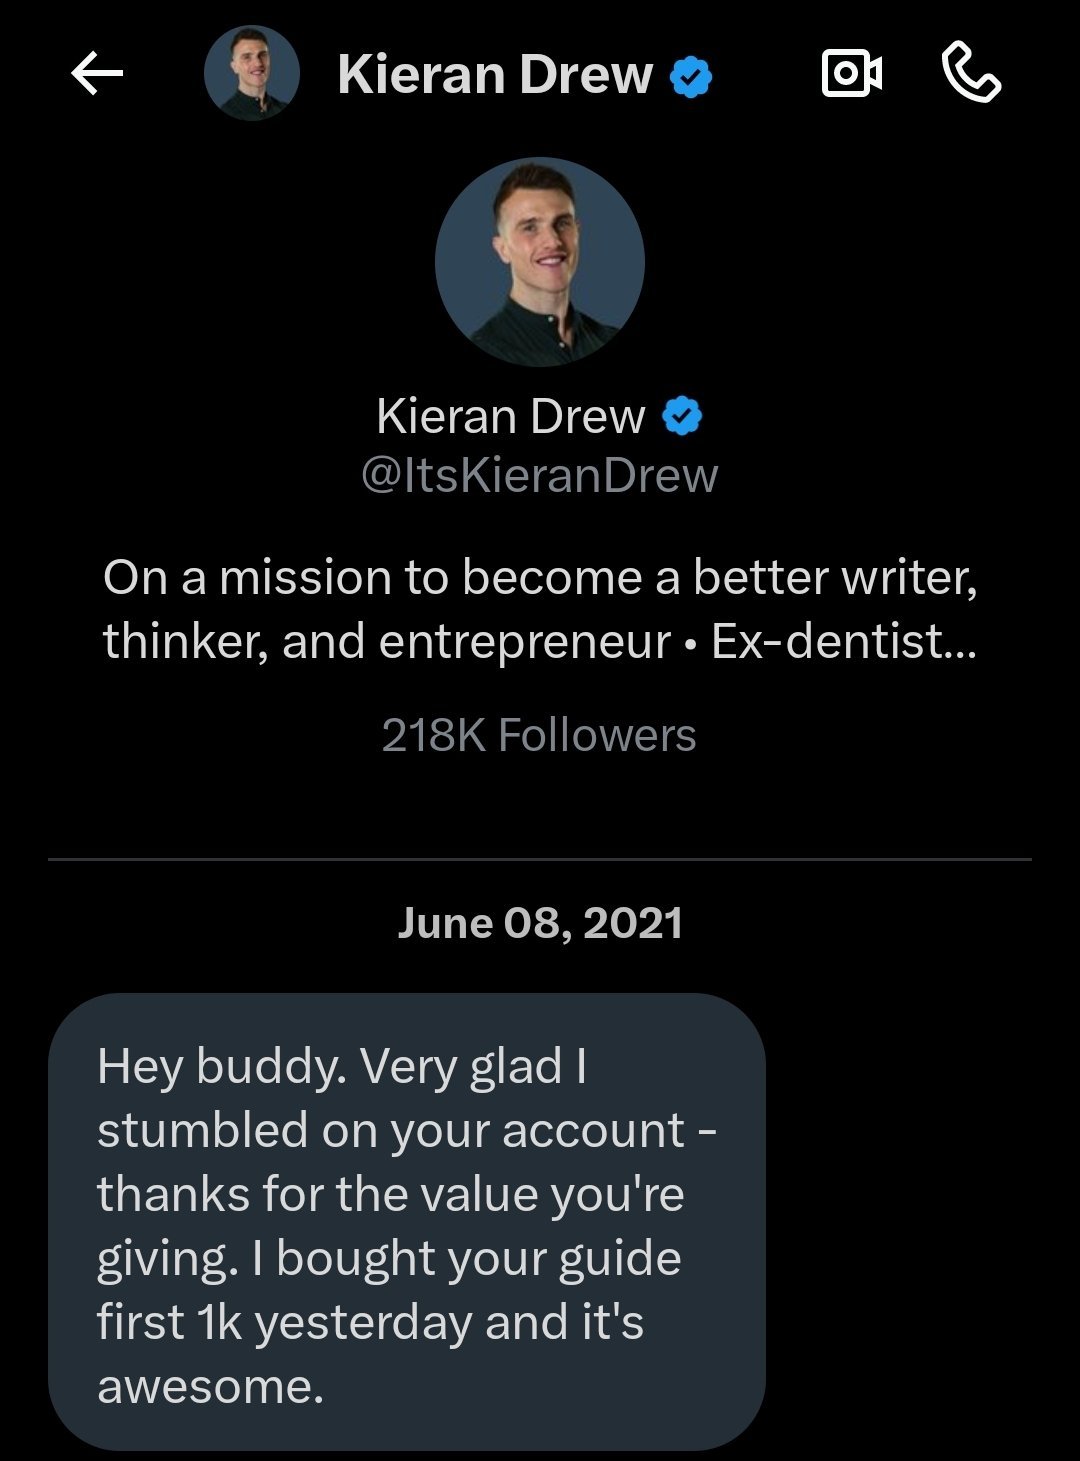Tap the header title Kieran Drew

[x=495, y=75]
